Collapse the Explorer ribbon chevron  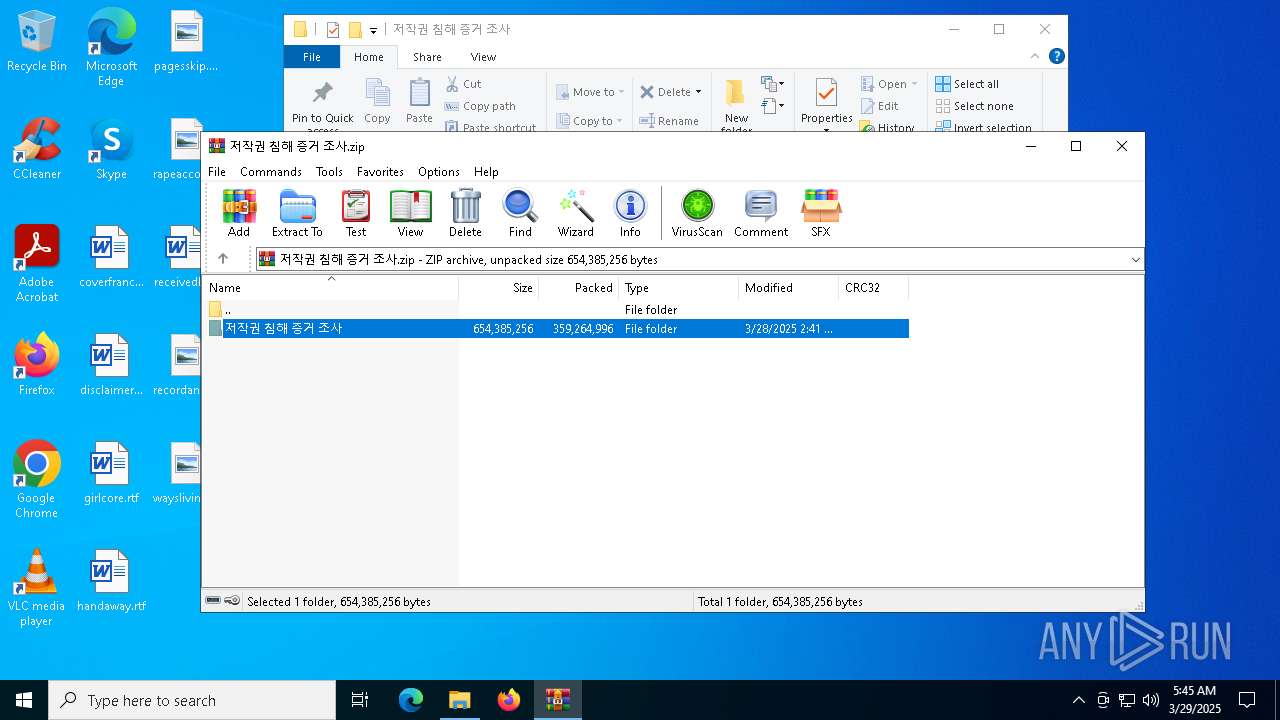(x=1035, y=57)
